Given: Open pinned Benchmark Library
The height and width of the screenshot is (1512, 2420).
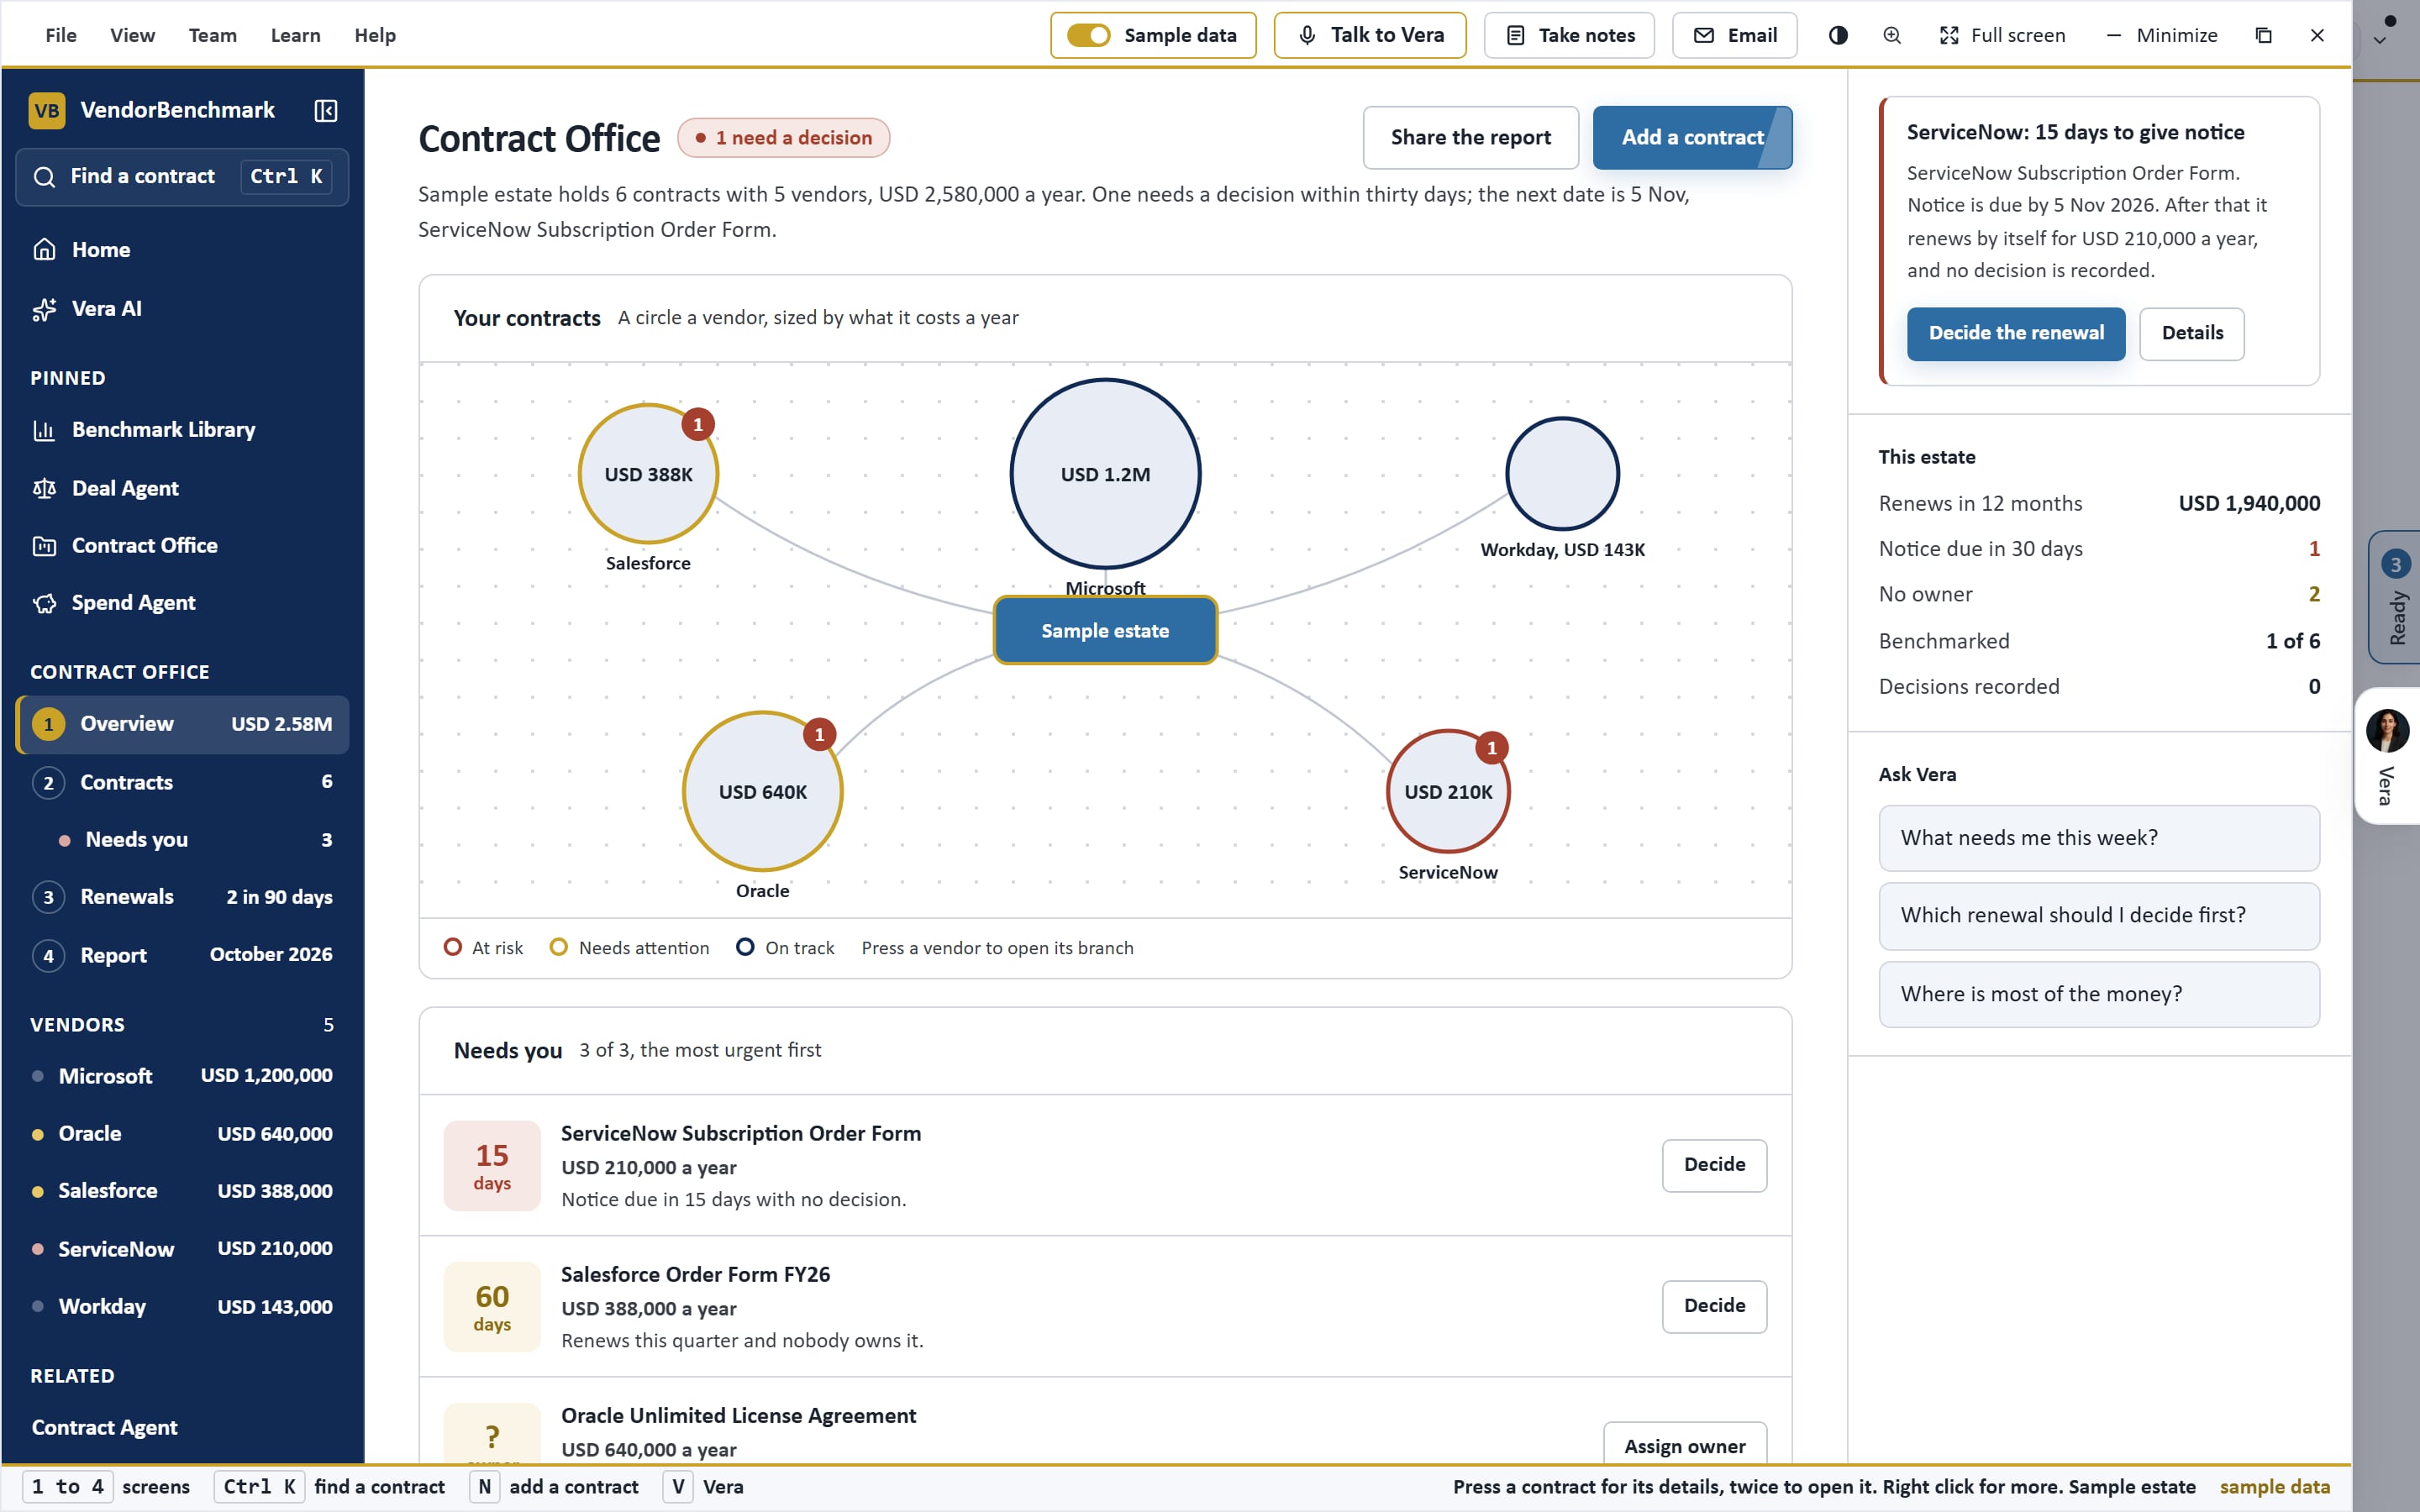Looking at the screenshot, I should click(182, 430).
